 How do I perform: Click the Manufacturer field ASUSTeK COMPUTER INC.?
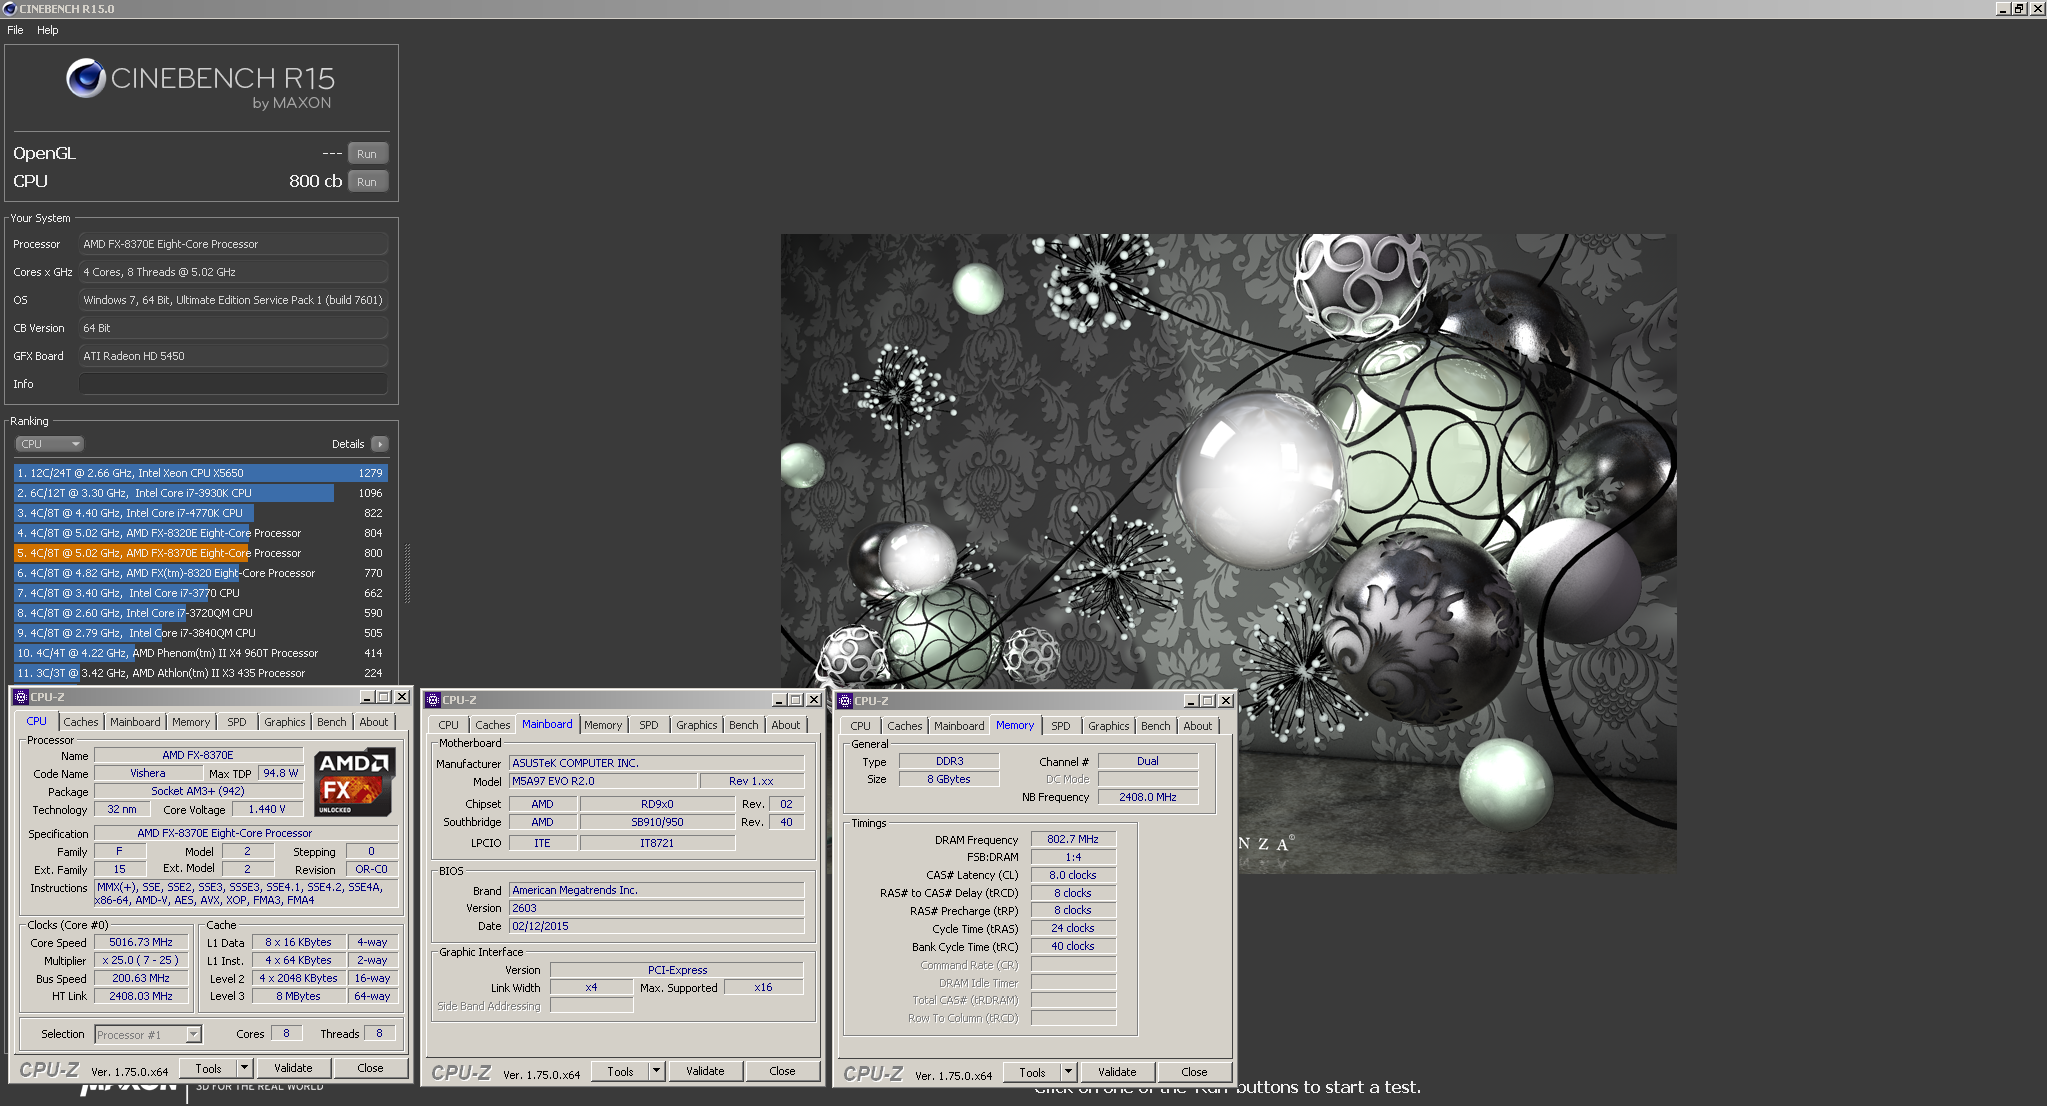(x=657, y=763)
